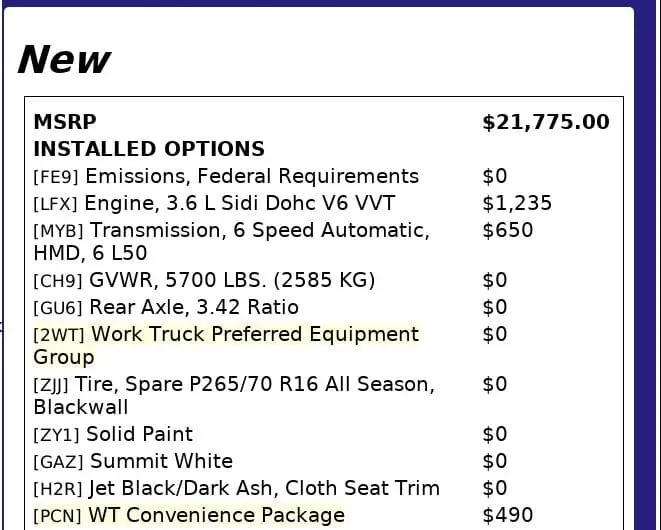
Task: Click the $1,235 engine price
Action: 517,203
